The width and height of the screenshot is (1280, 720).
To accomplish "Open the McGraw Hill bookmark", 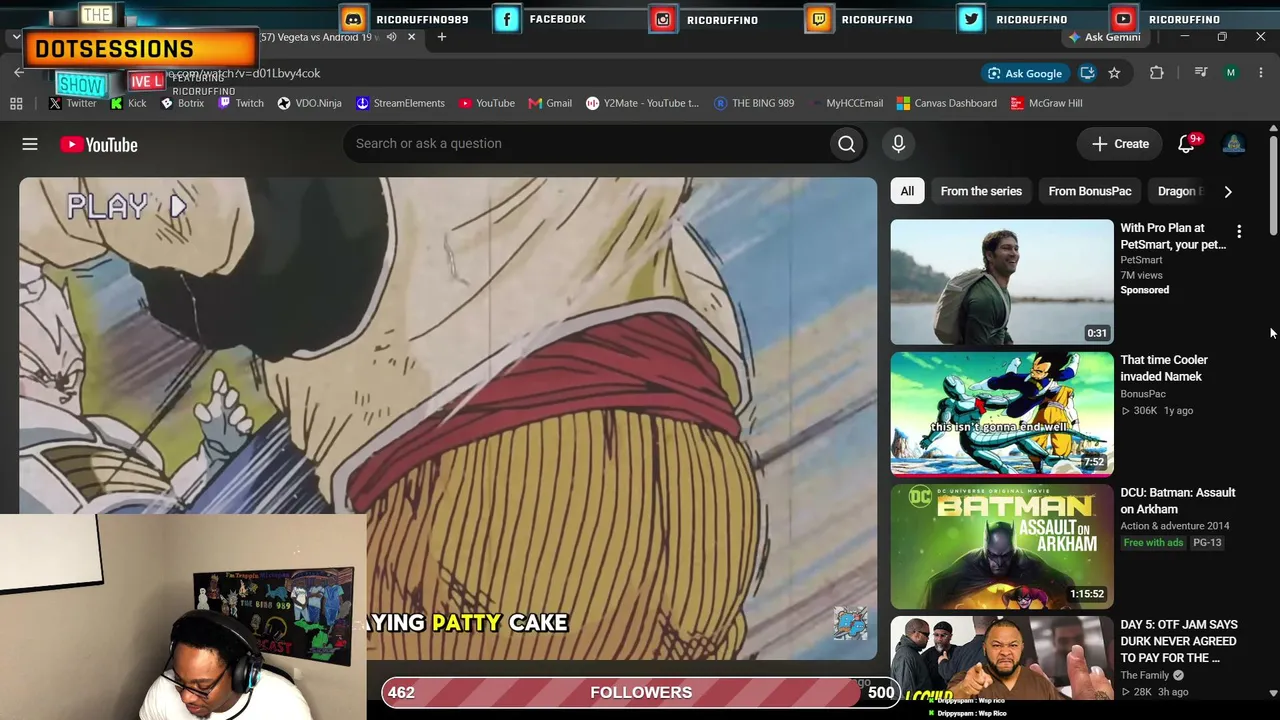I will (1047, 103).
